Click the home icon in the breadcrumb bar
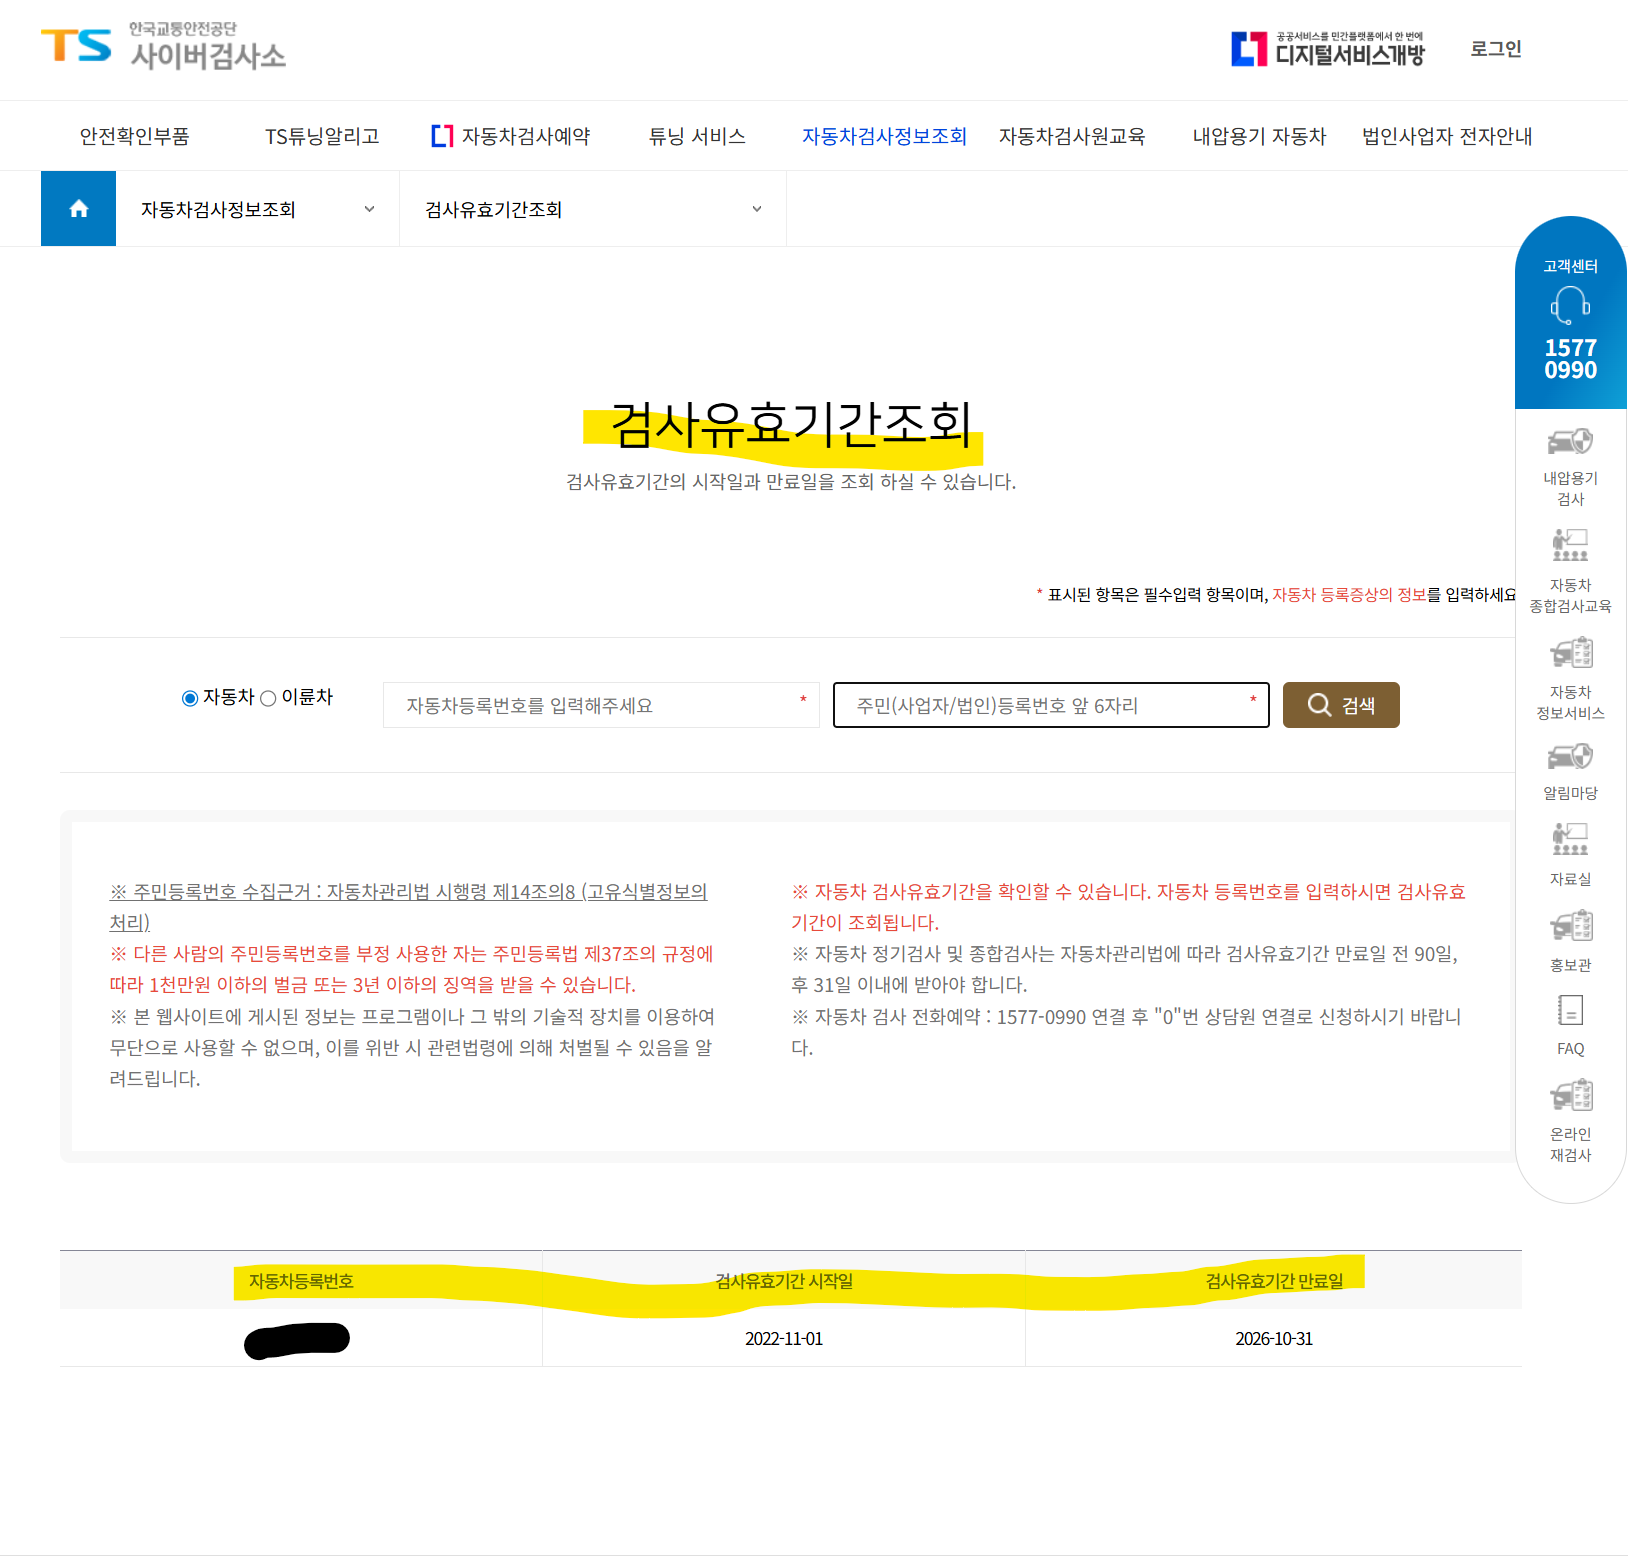Viewport: 1628px width, 1556px height. (78, 208)
